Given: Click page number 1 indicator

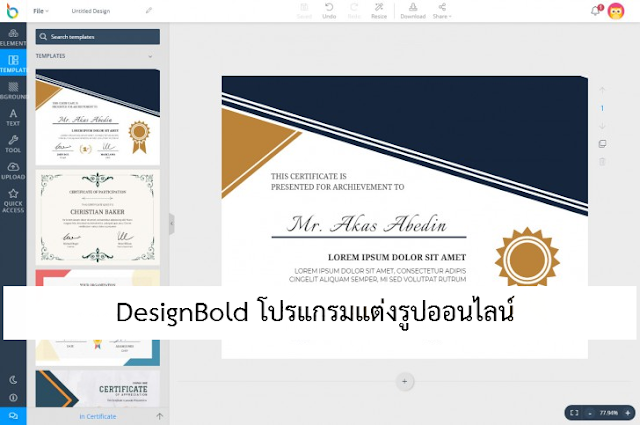Looking at the screenshot, I should (x=602, y=108).
